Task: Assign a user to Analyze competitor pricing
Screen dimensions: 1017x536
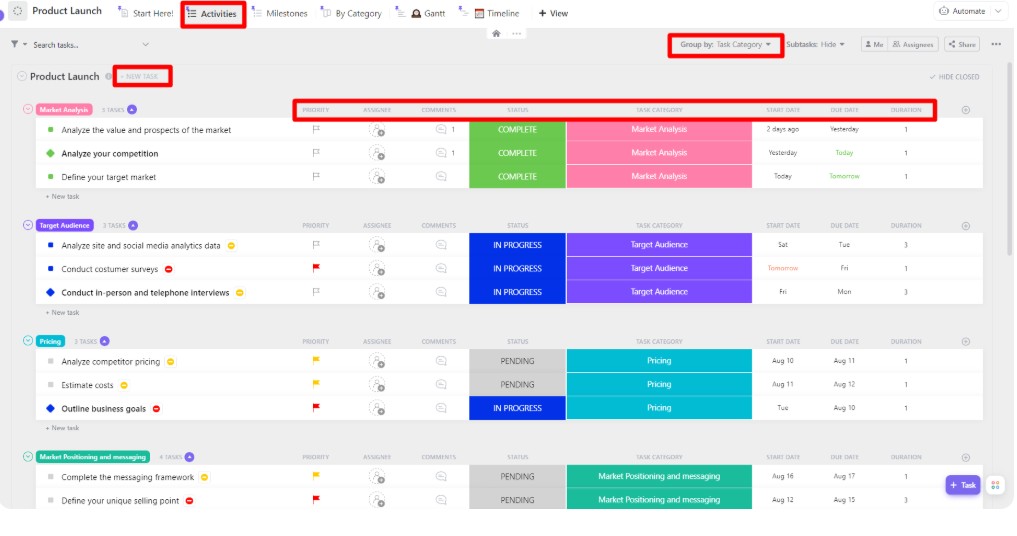Action: tap(377, 361)
